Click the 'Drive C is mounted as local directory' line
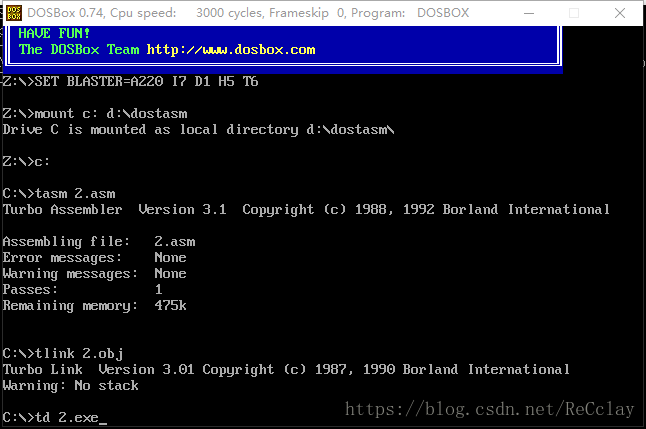Viewport: 646px width, 429px height. coord(199,130)
